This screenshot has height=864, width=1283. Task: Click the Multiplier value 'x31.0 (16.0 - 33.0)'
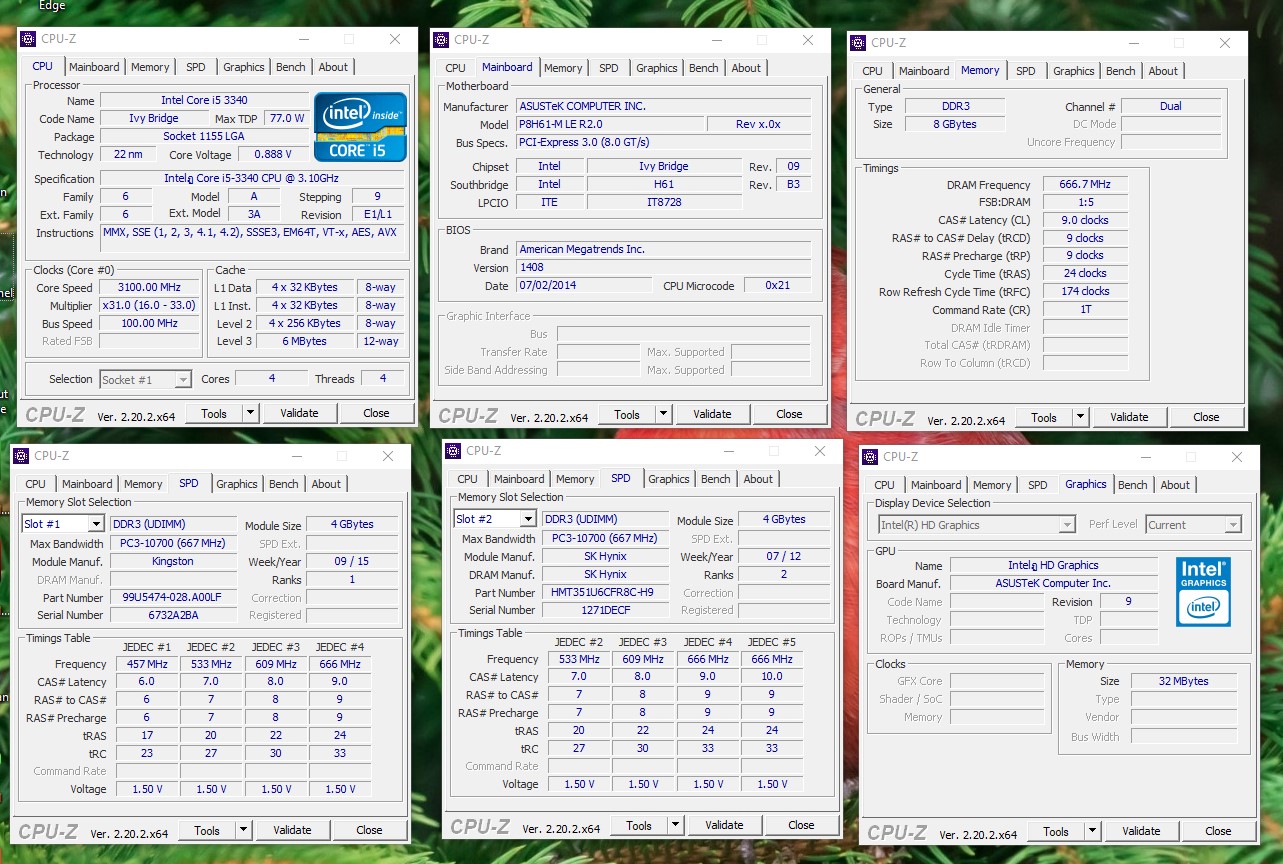(x=150, y=306)
